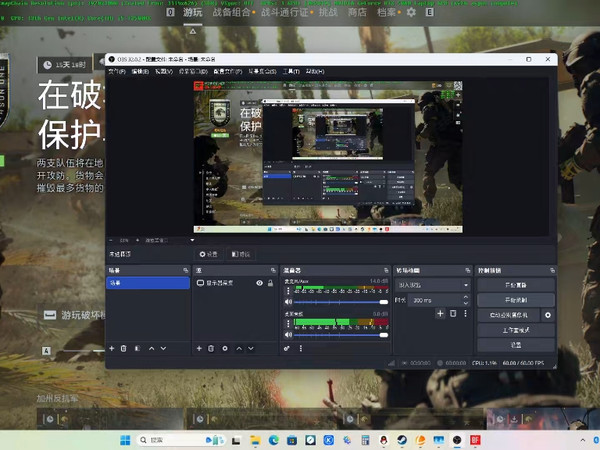The image size is (600, 450).
Task: Click the 300 ms duration field
Action: (435, 300)
